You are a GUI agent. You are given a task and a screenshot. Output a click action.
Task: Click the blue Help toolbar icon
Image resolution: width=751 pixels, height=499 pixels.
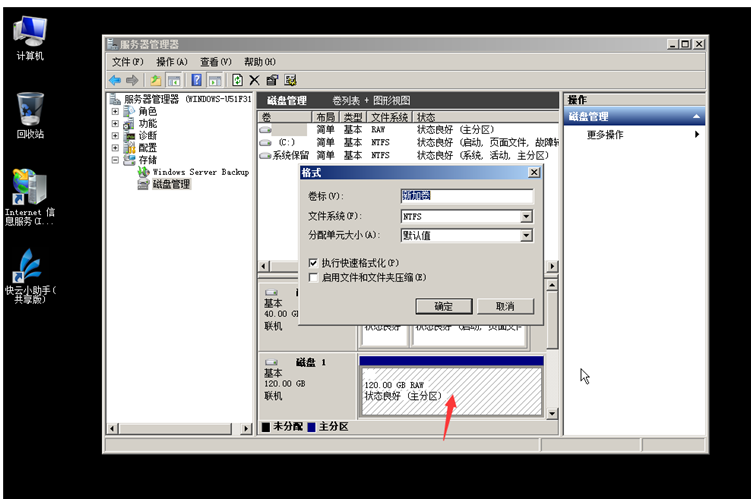point(197,80)
